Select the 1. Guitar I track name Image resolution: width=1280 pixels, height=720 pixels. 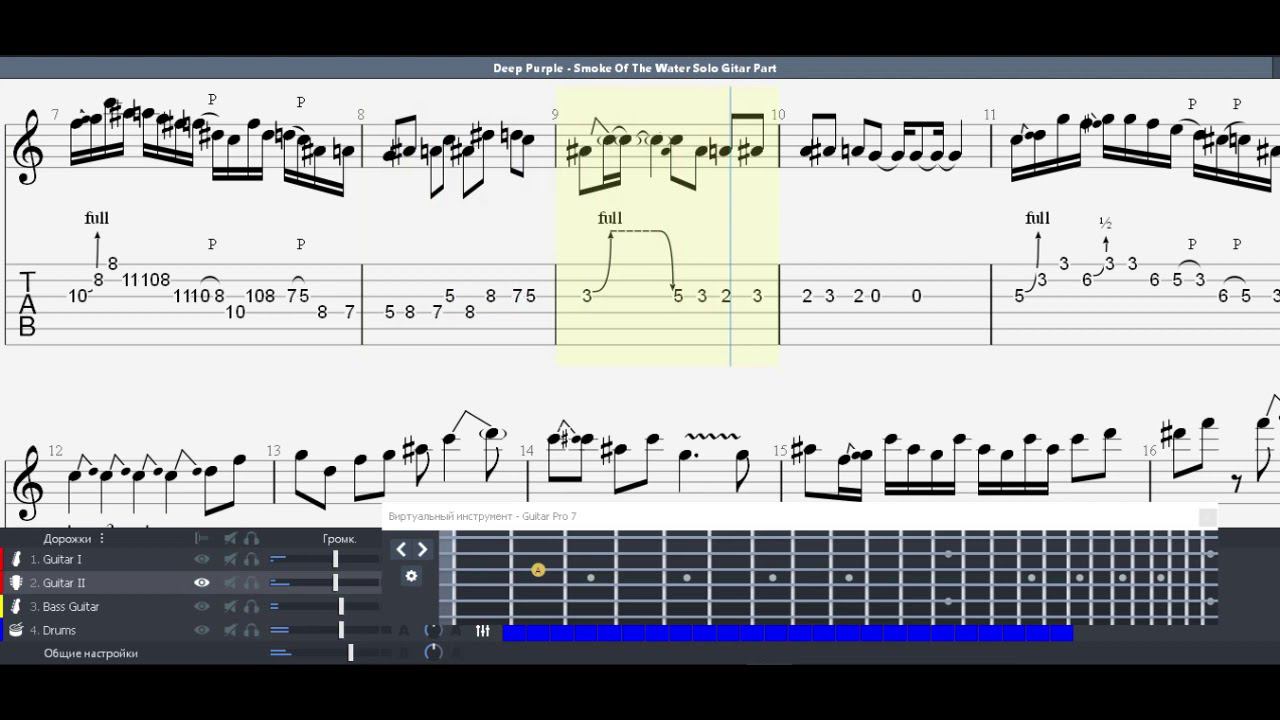click(x=56, y=559)
